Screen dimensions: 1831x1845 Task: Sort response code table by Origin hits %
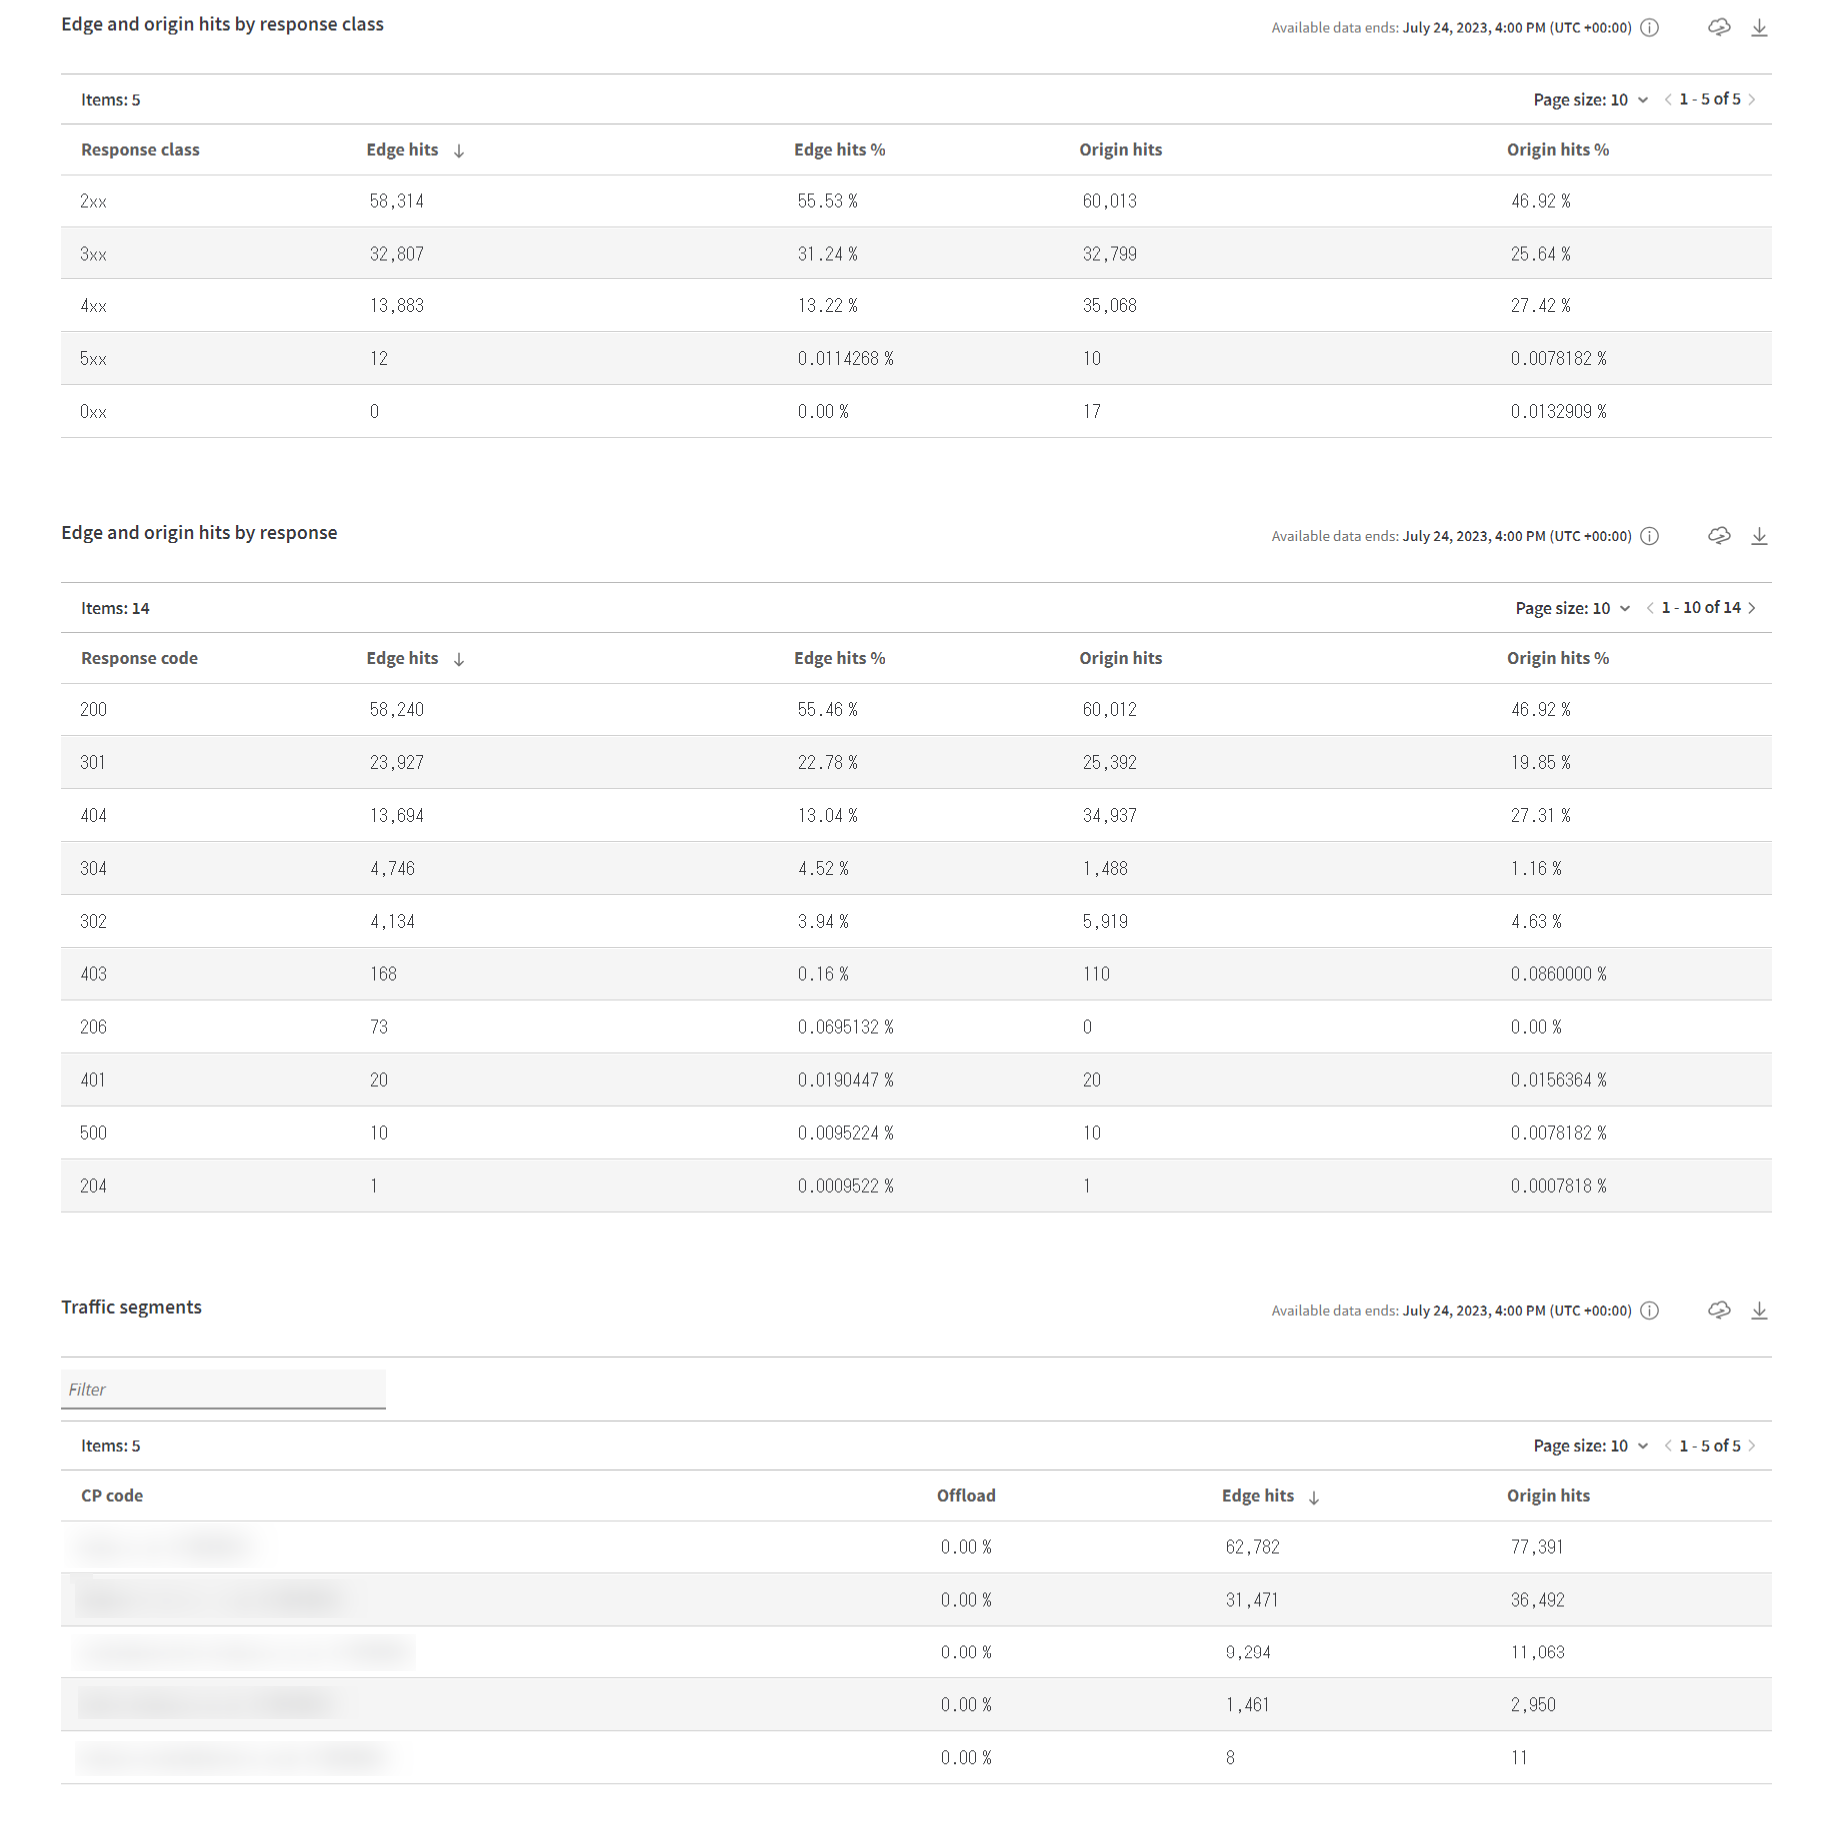1557,659
